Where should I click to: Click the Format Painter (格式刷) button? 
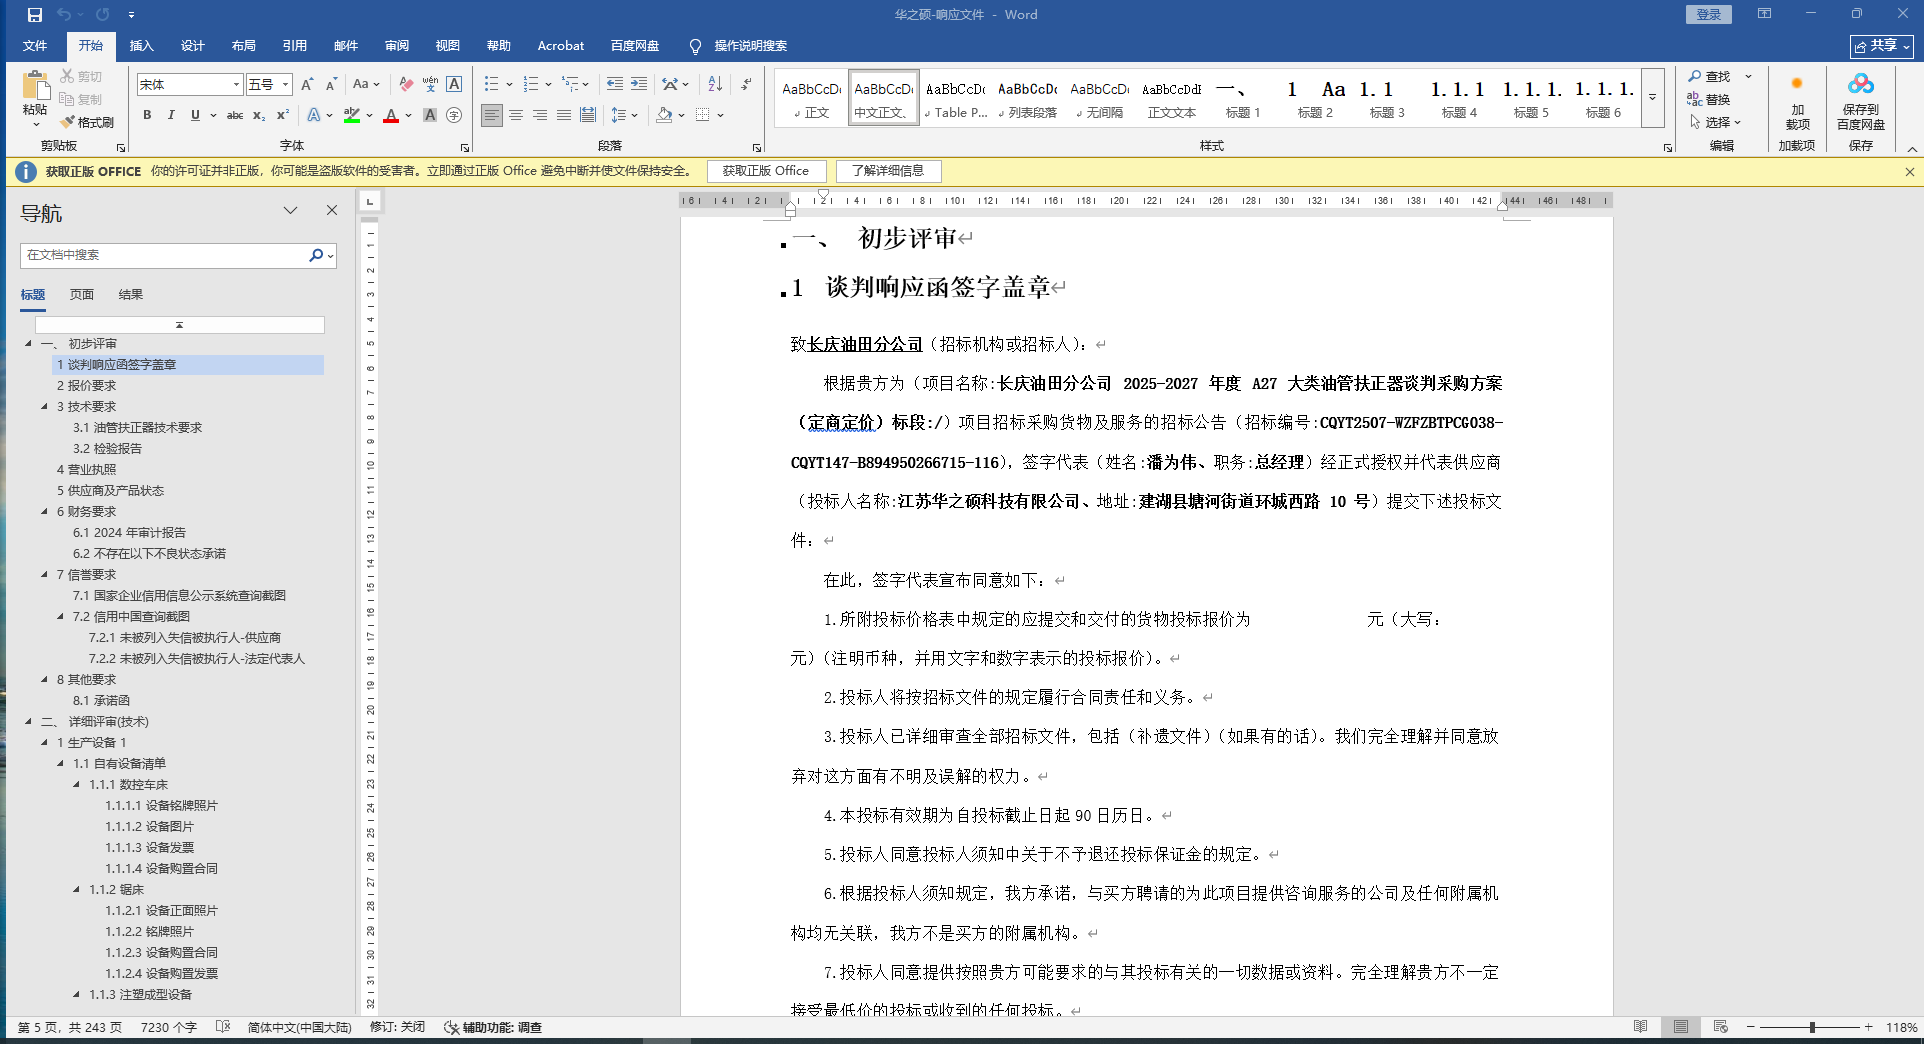tap(87, 122)
